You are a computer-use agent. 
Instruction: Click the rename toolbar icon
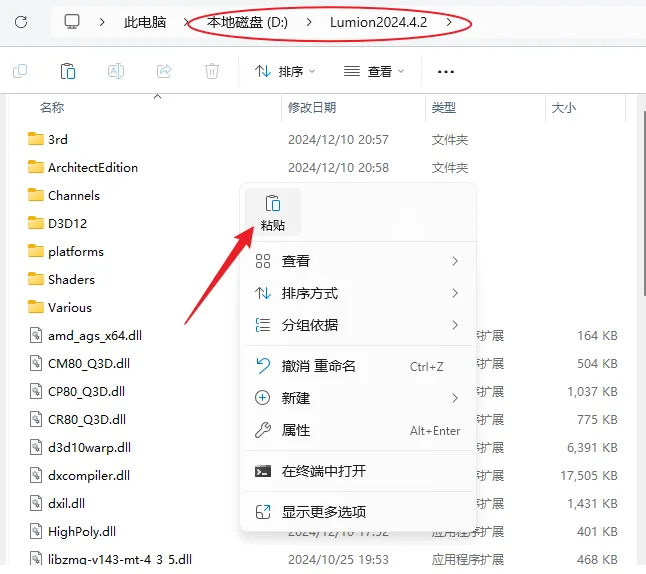tap(116, 71)
